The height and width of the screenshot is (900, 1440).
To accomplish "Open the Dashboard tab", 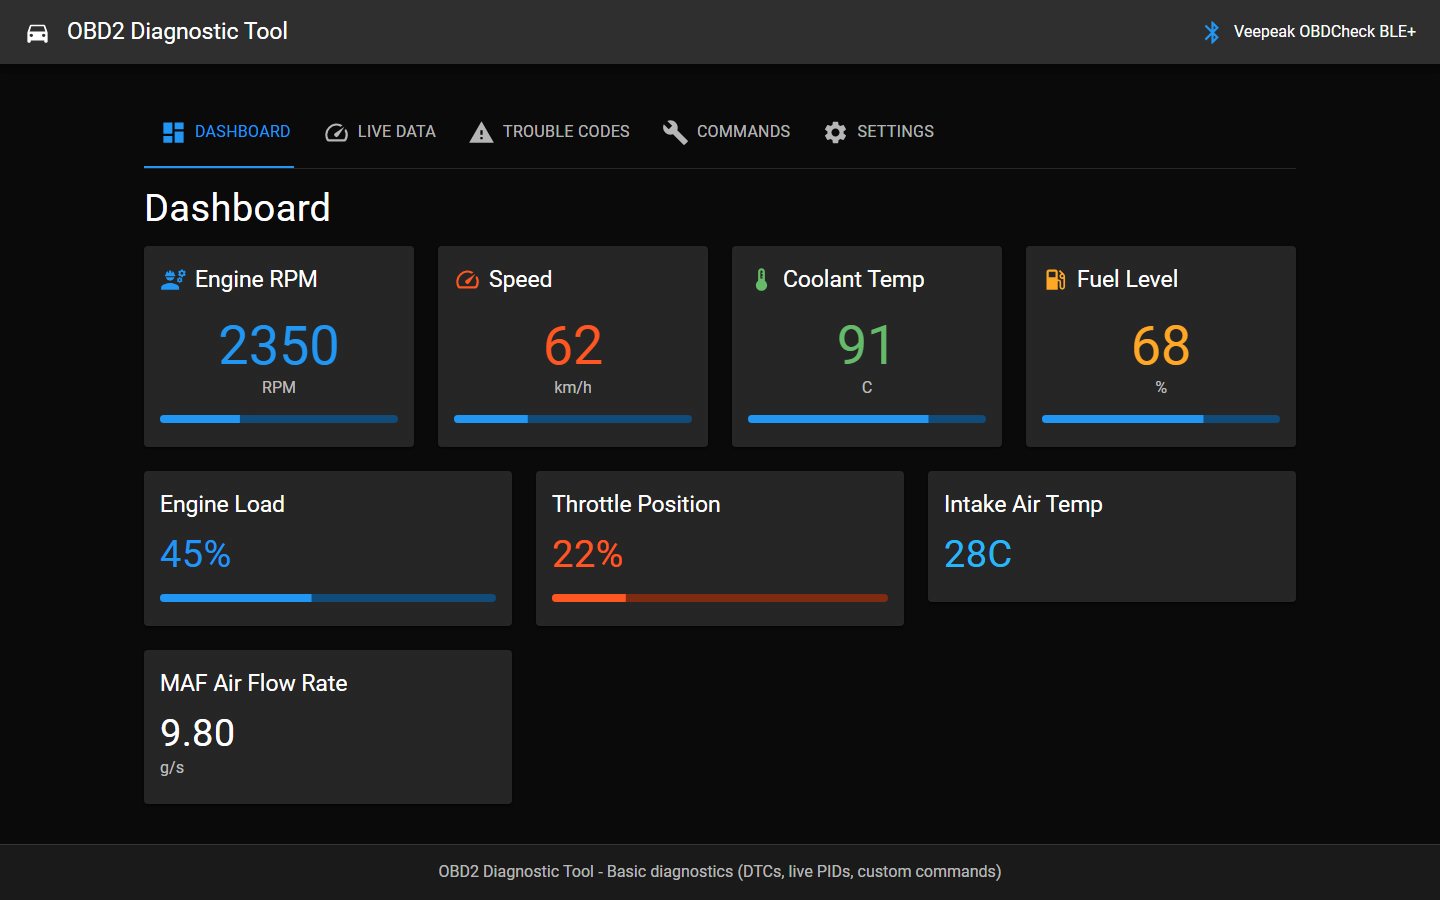I will [x=227, y=132].
